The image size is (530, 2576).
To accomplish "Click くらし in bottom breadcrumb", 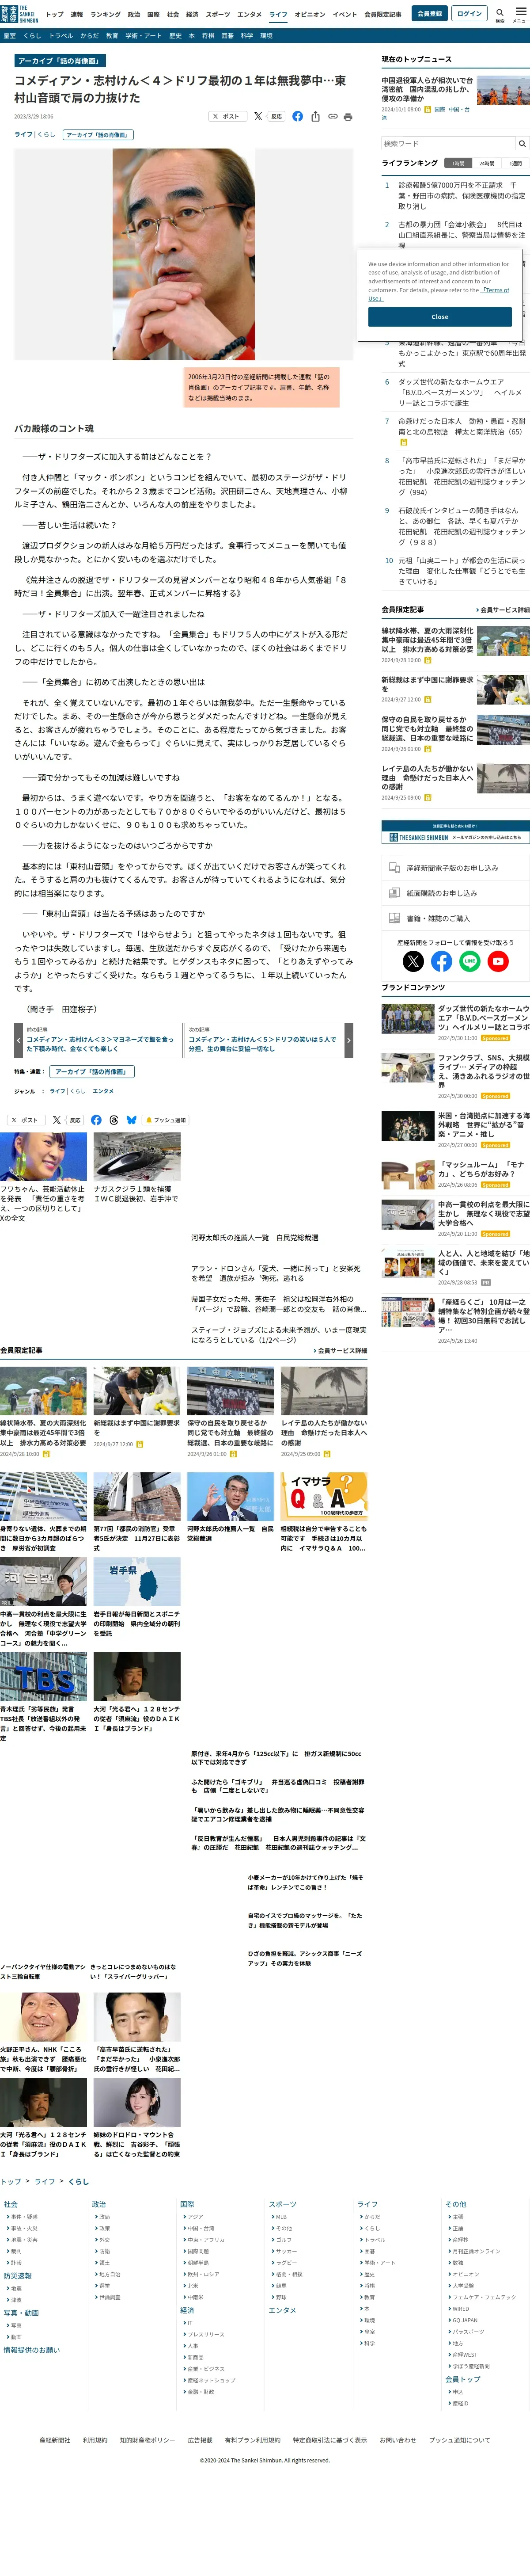I will [79, 2181].
